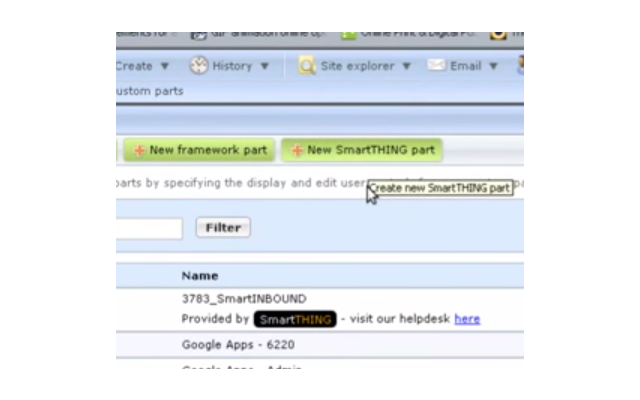
Task: Expand the History dropdown arrow
Action: 264,66
